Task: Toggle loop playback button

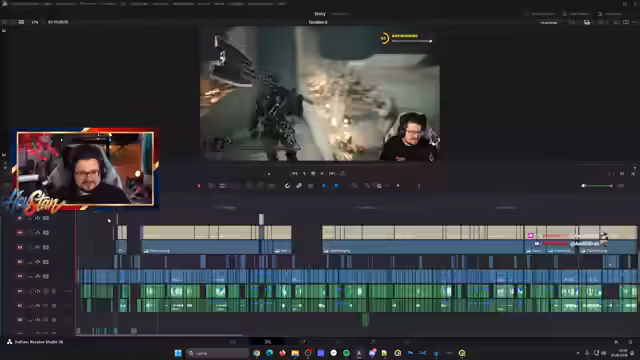Action: click(343, 173)
